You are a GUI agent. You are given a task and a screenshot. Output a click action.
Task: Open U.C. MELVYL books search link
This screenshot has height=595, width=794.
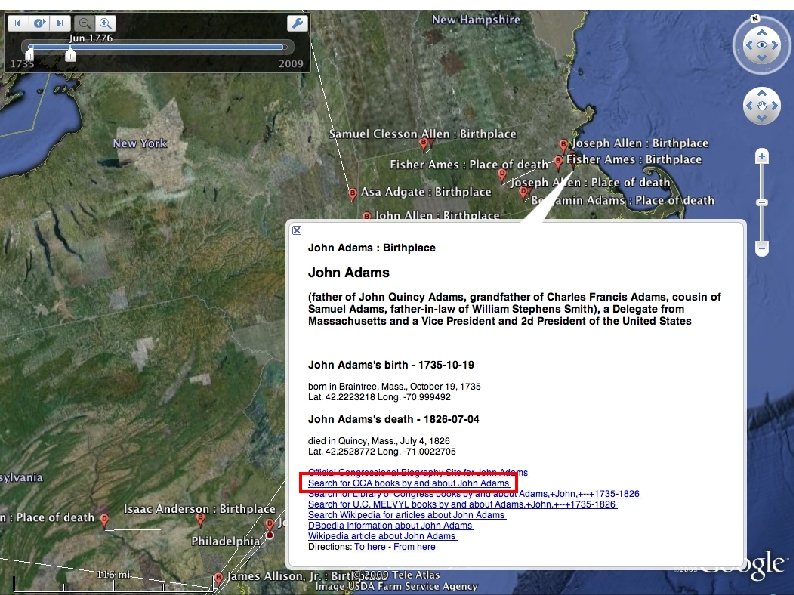(462, 504)
